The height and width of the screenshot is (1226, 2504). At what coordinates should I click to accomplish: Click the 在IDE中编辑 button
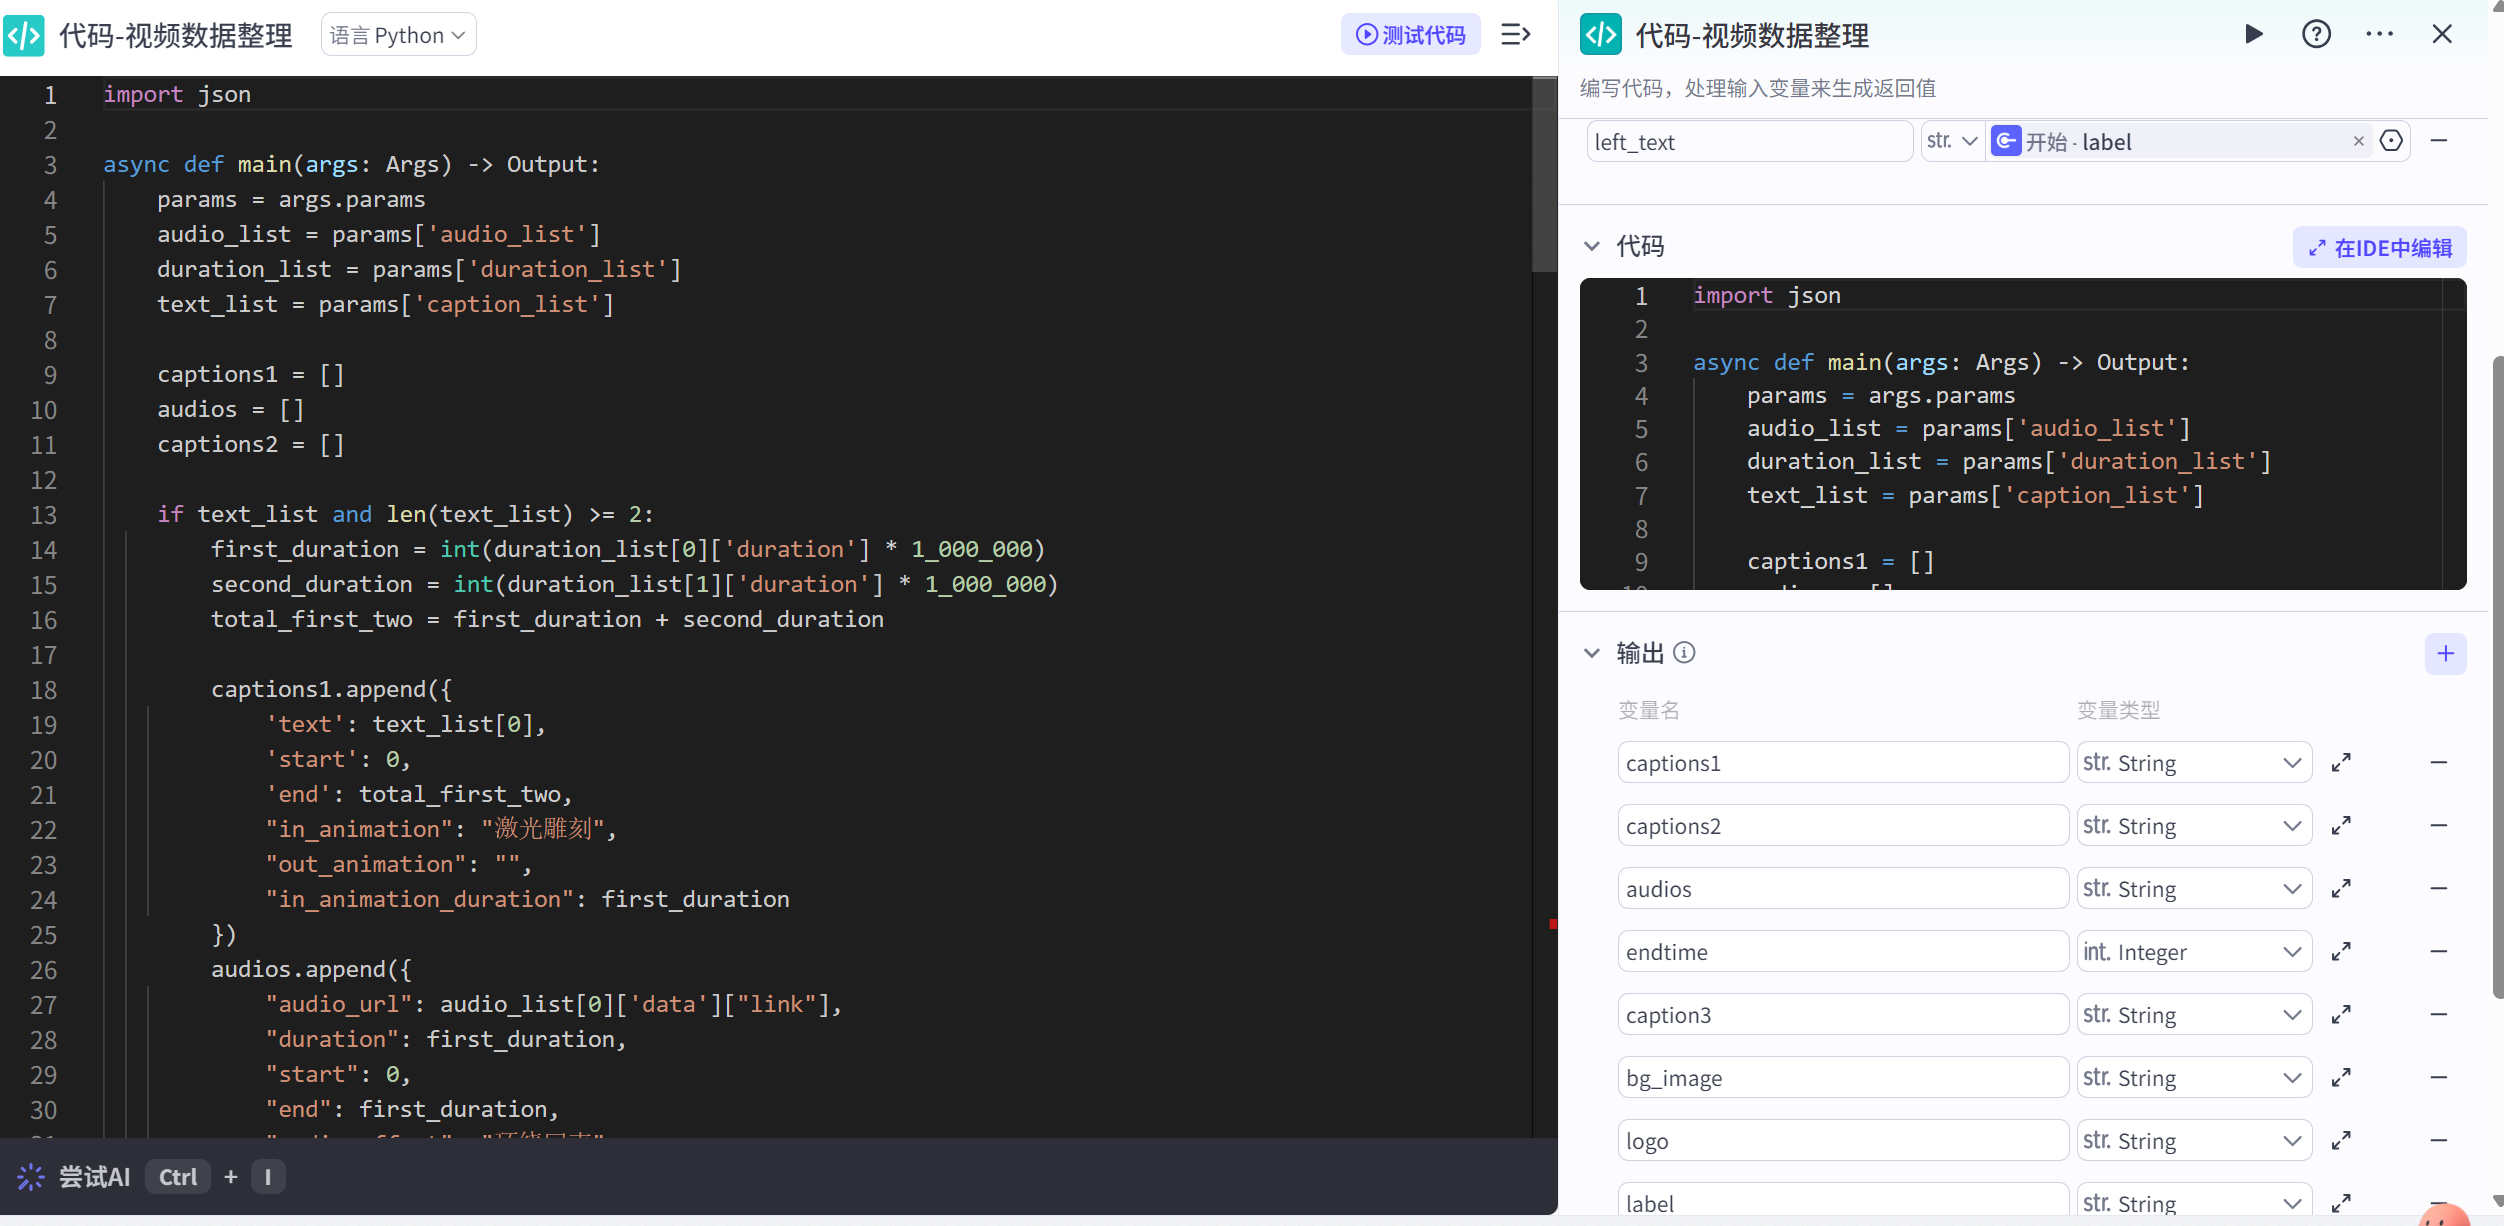[2379, 248]
